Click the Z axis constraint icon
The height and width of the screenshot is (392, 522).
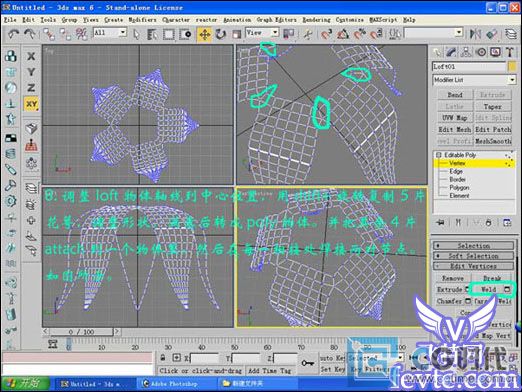click(31, 87)
